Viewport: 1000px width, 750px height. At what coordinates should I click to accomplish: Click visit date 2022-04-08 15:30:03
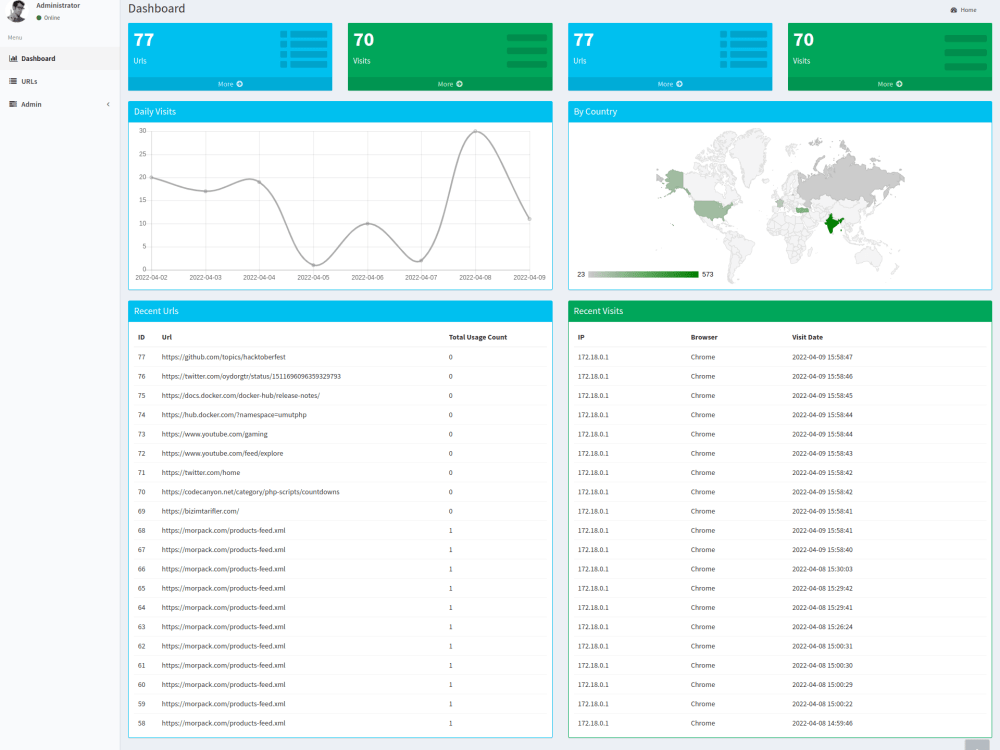point(822,569)
